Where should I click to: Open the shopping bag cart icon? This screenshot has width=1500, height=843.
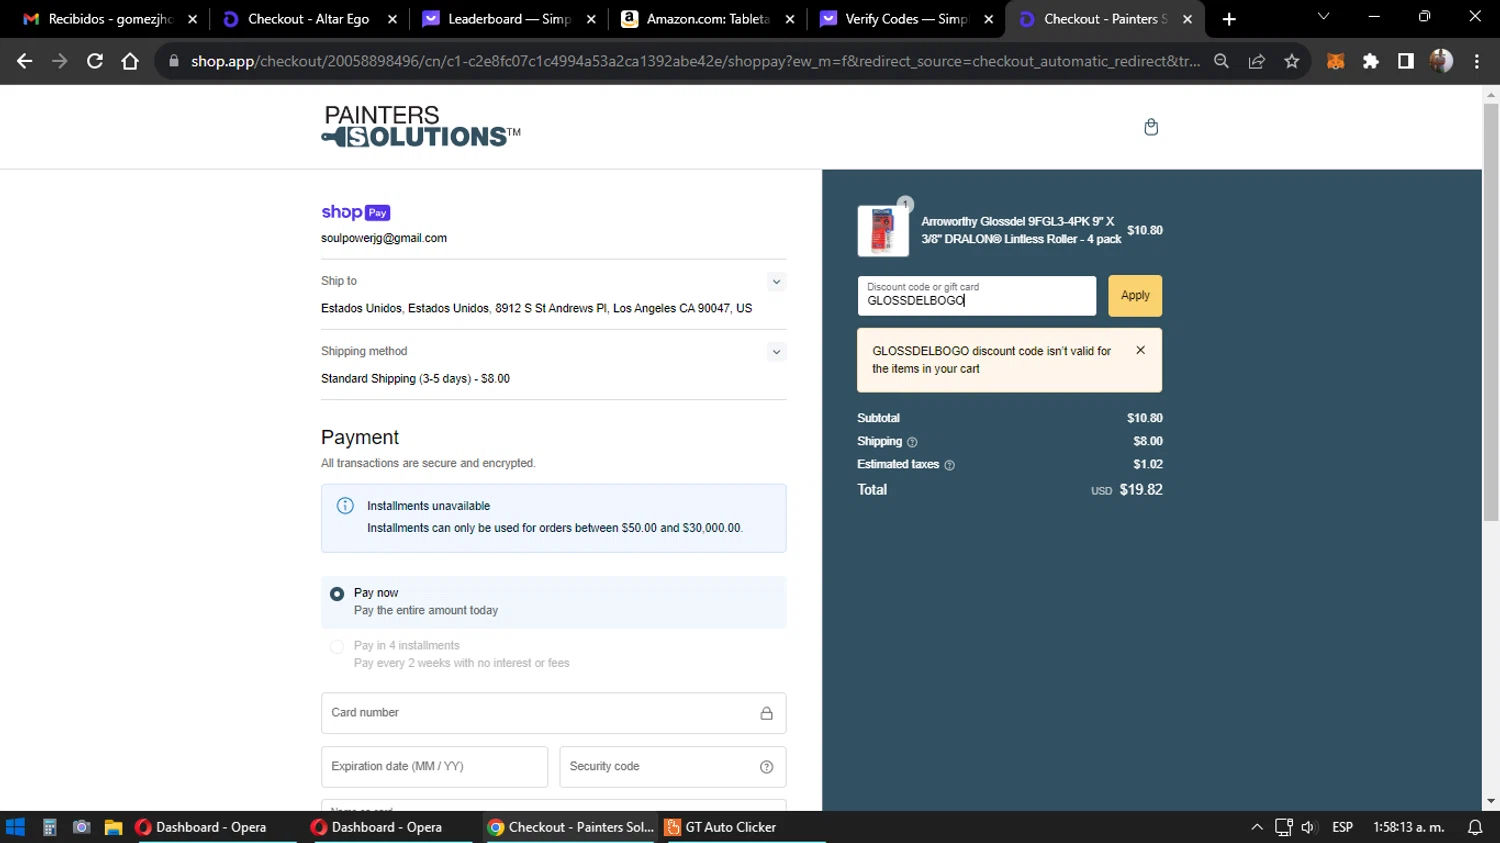(x=1151, y=127)
